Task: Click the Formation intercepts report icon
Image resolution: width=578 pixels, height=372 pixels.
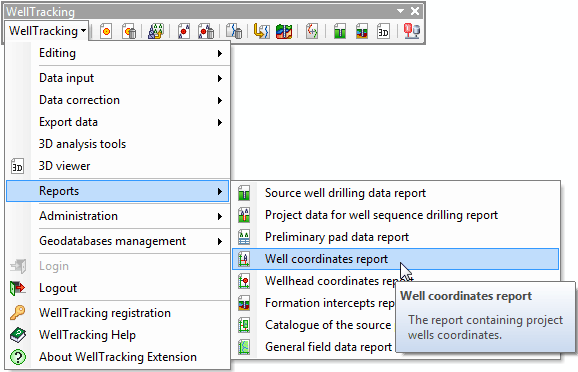Action: [244, 303]
